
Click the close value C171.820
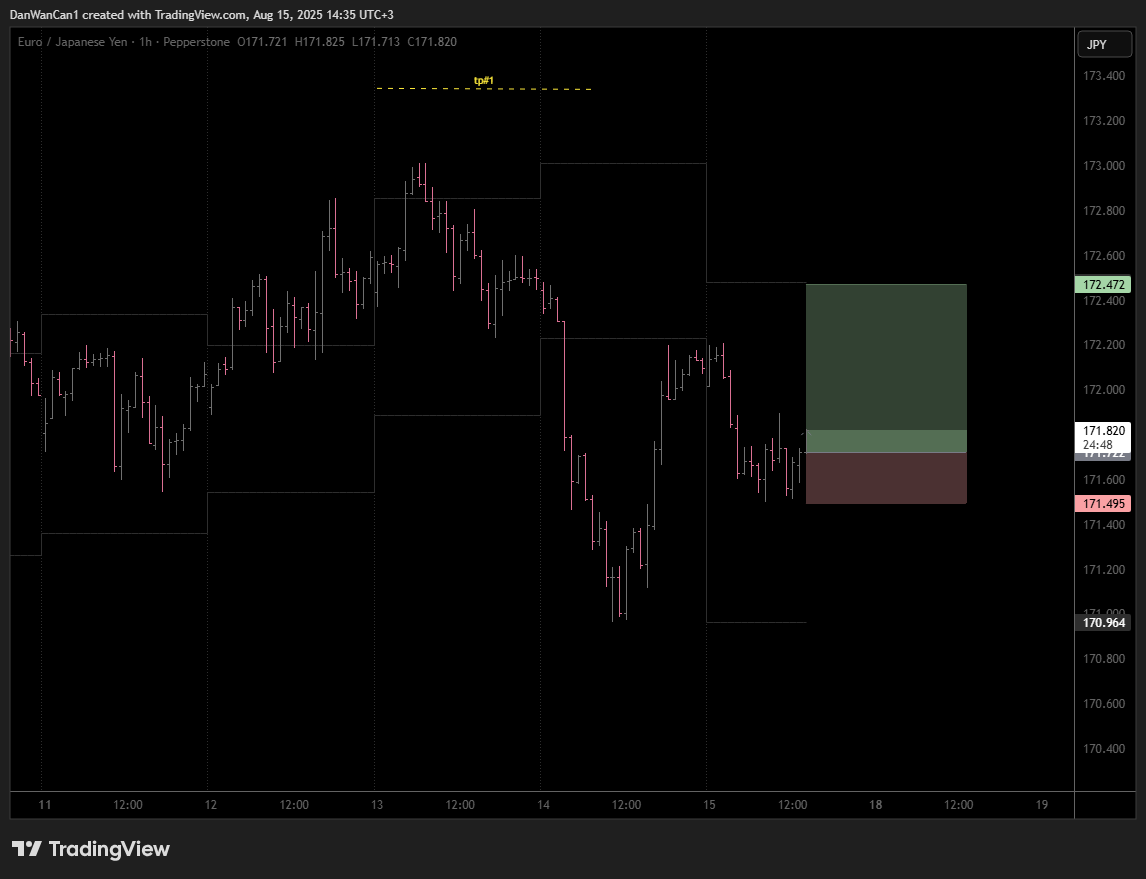[432, 42]
